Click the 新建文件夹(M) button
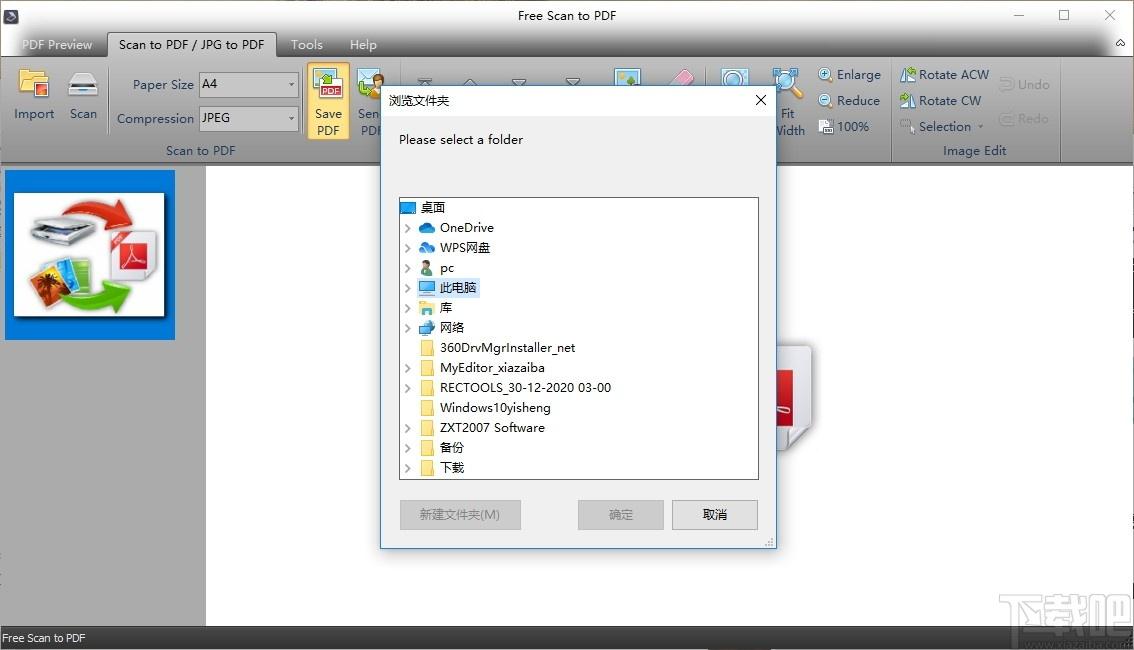 coord(460,515)
